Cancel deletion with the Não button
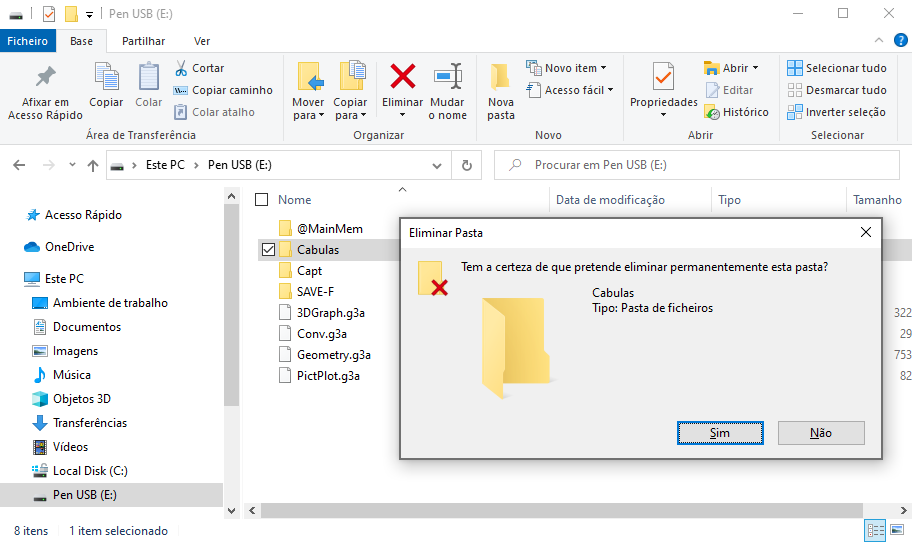Image resolution: width=912 pixels, height=542 pixels. tap(821, 433)
